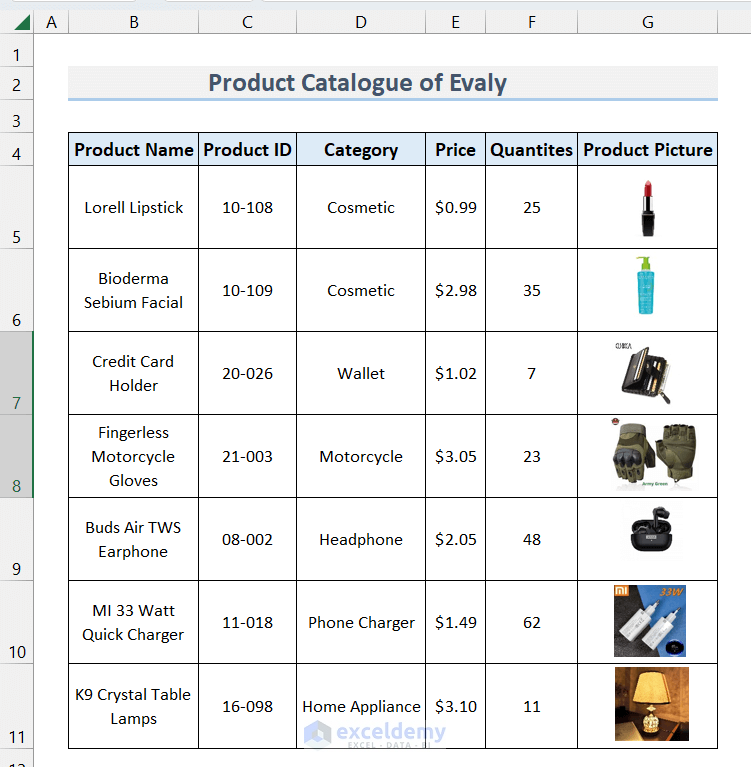Select row 6 header

click(17, 290)
